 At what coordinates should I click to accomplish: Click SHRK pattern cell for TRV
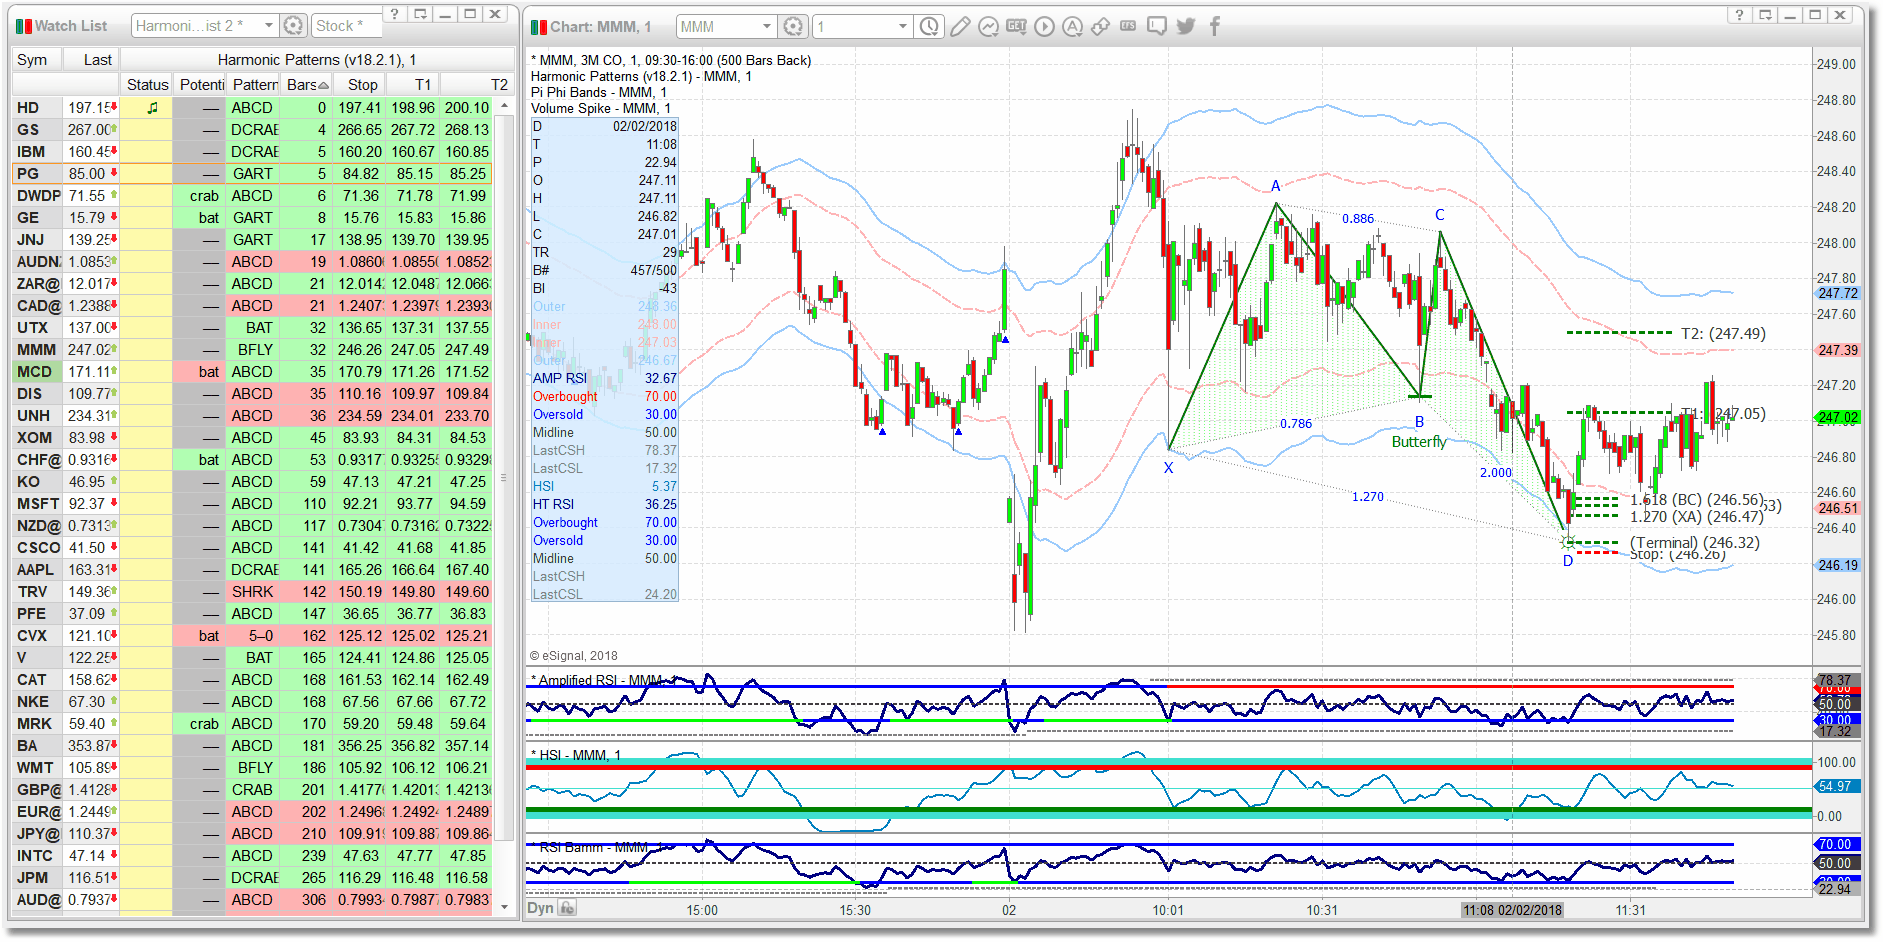tap(253, 592)
